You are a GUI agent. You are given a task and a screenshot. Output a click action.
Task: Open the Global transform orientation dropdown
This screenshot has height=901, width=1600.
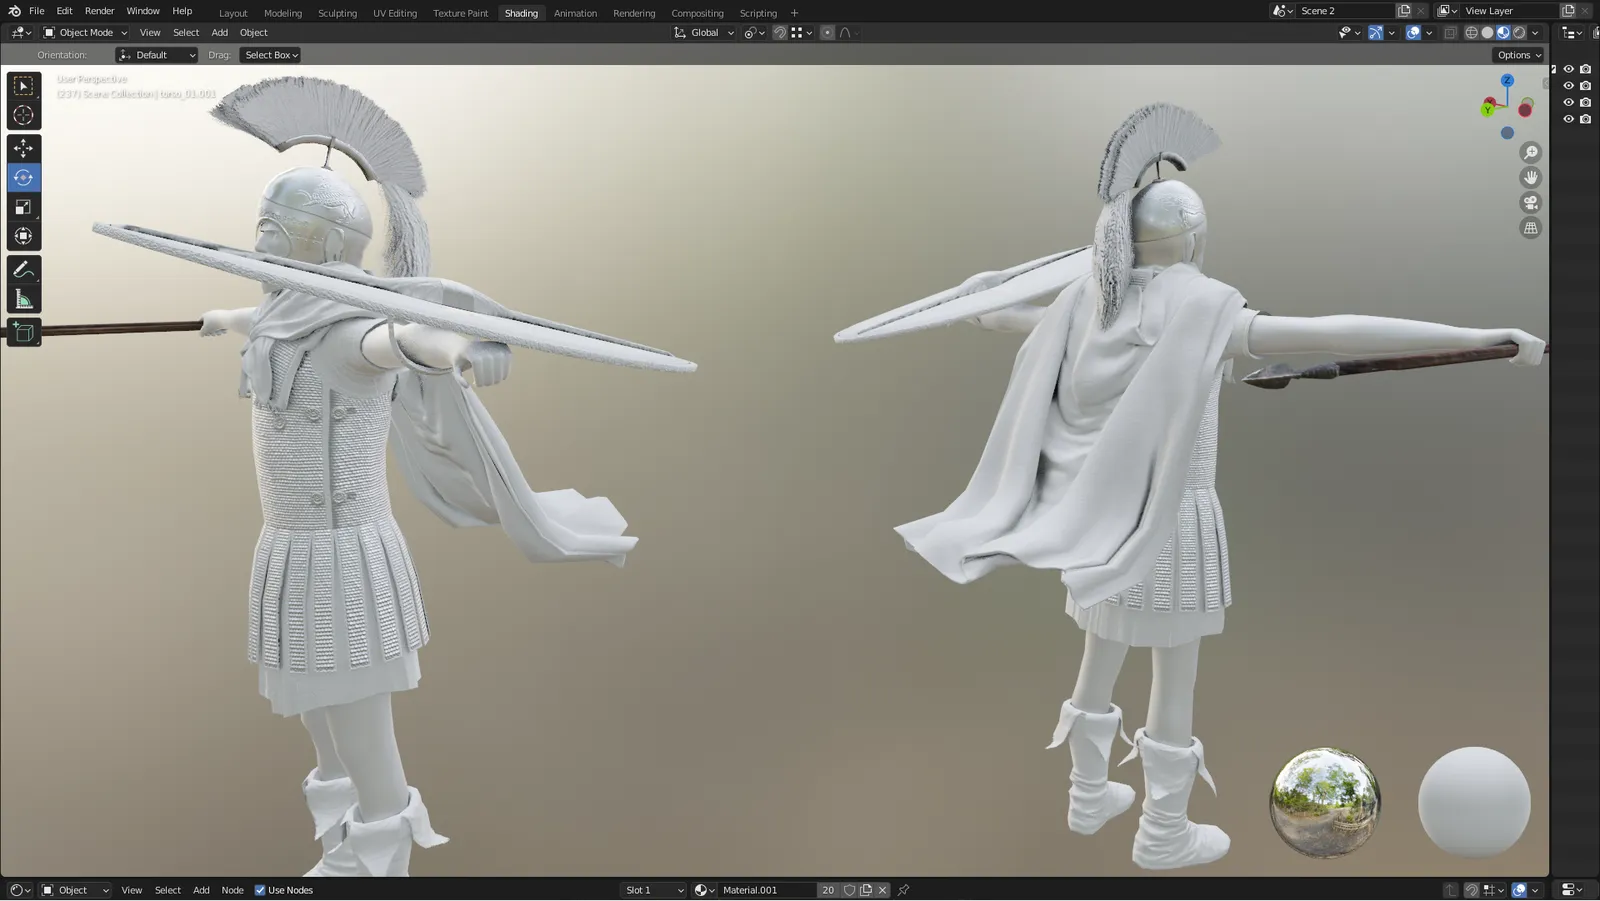click(704, 33)
